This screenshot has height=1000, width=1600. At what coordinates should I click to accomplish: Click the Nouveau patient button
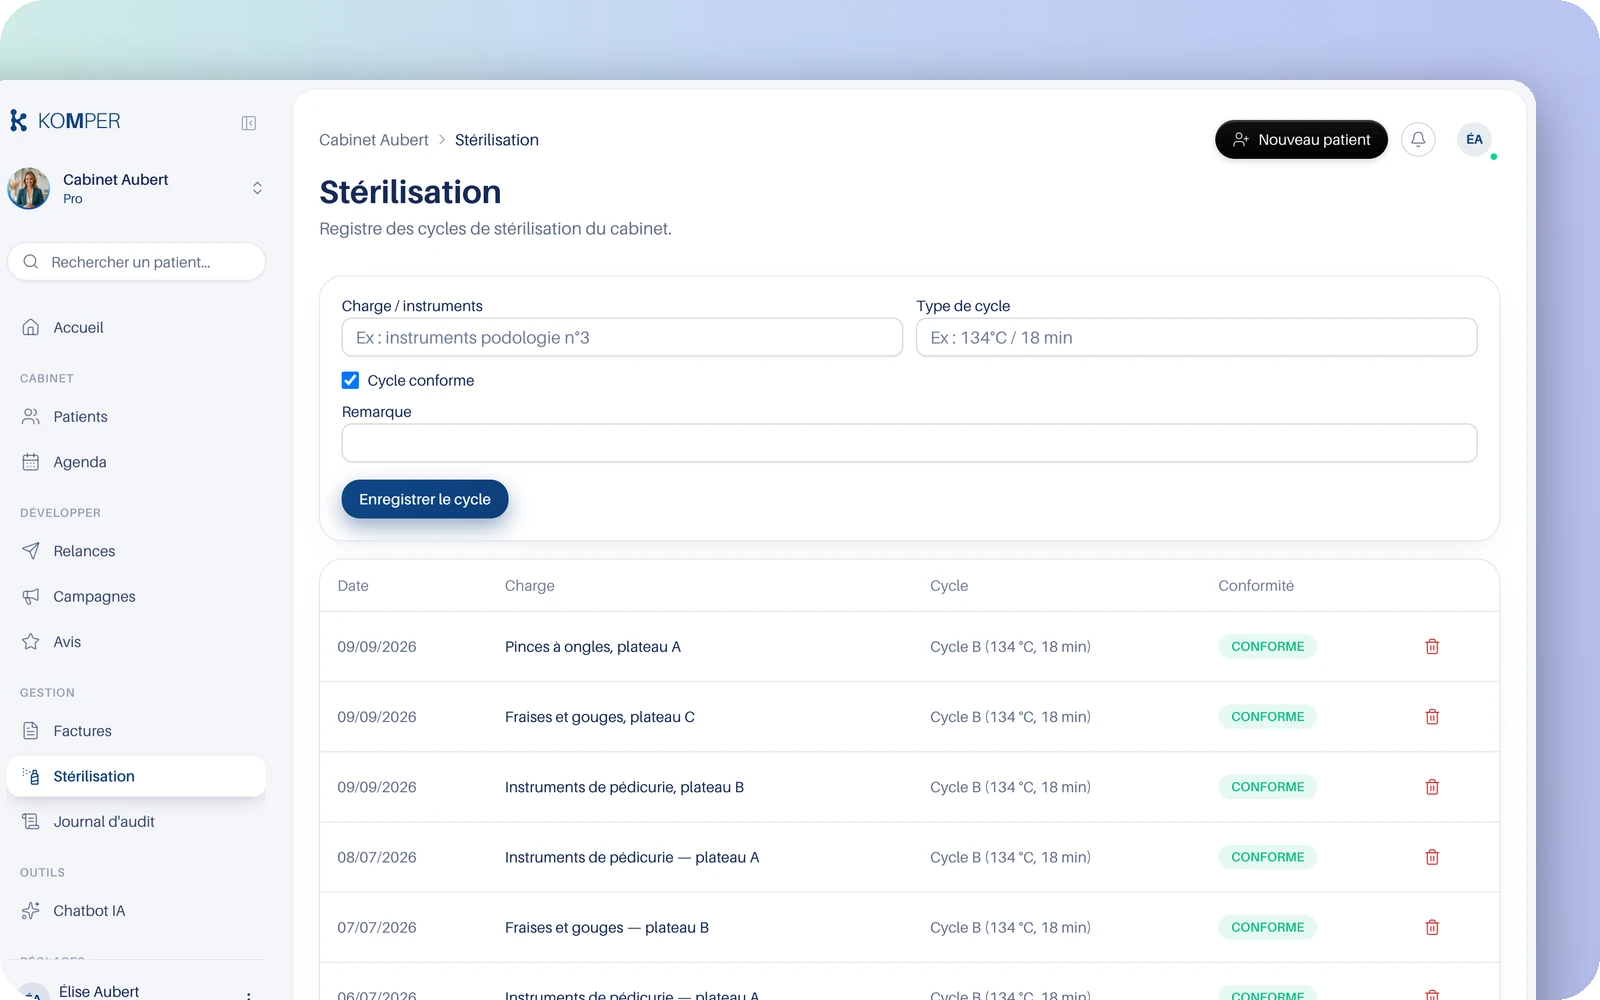(x=1301, y=140)
